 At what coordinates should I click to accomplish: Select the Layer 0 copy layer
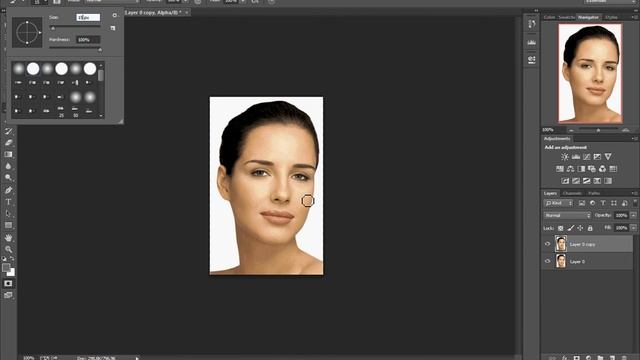588,244
